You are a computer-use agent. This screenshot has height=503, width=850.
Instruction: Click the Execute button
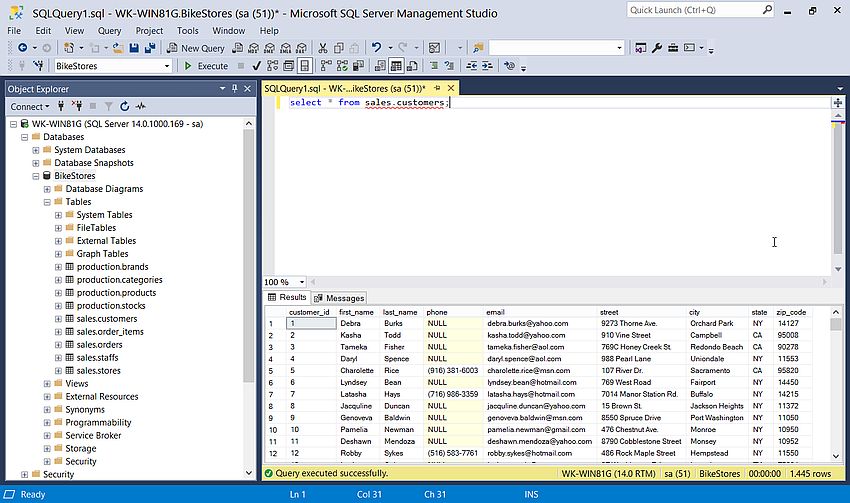coord(206,66)
